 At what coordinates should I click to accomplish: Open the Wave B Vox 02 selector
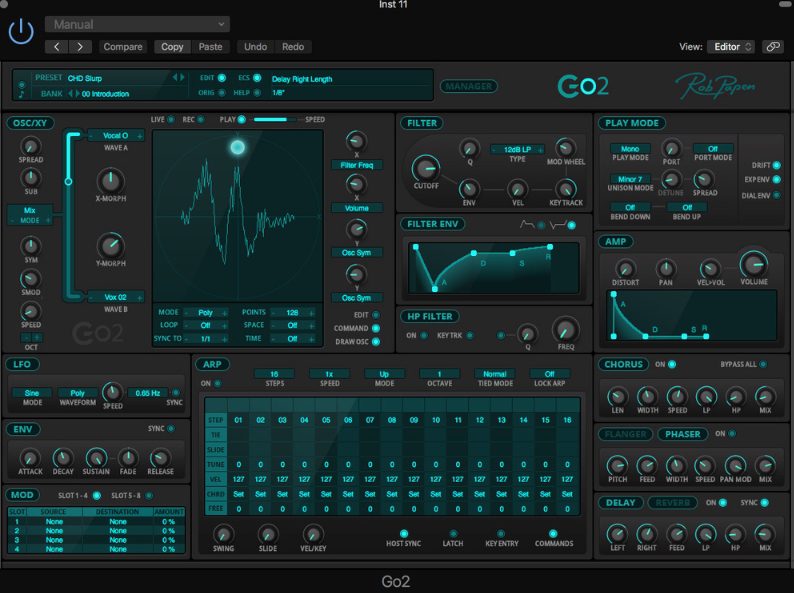[x=115, y=297]
